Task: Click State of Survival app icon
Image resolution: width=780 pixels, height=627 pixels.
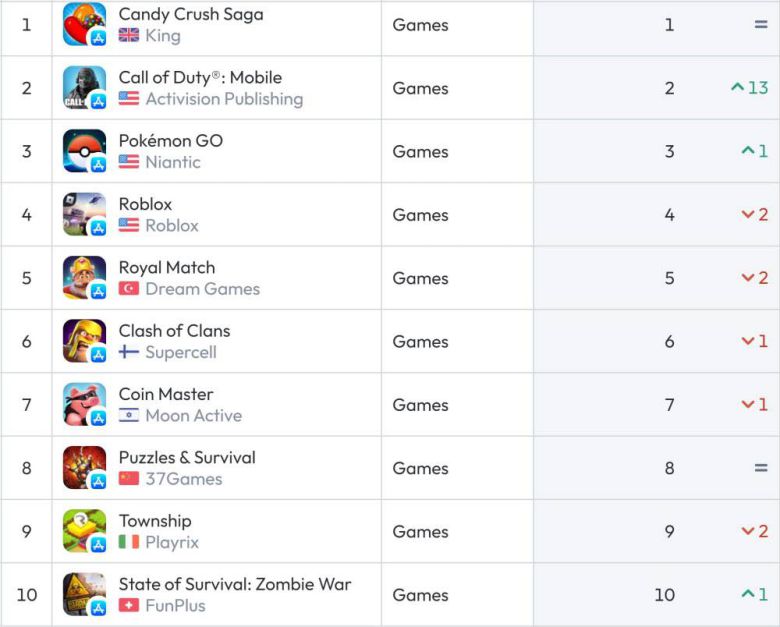Action: [84, 594]
